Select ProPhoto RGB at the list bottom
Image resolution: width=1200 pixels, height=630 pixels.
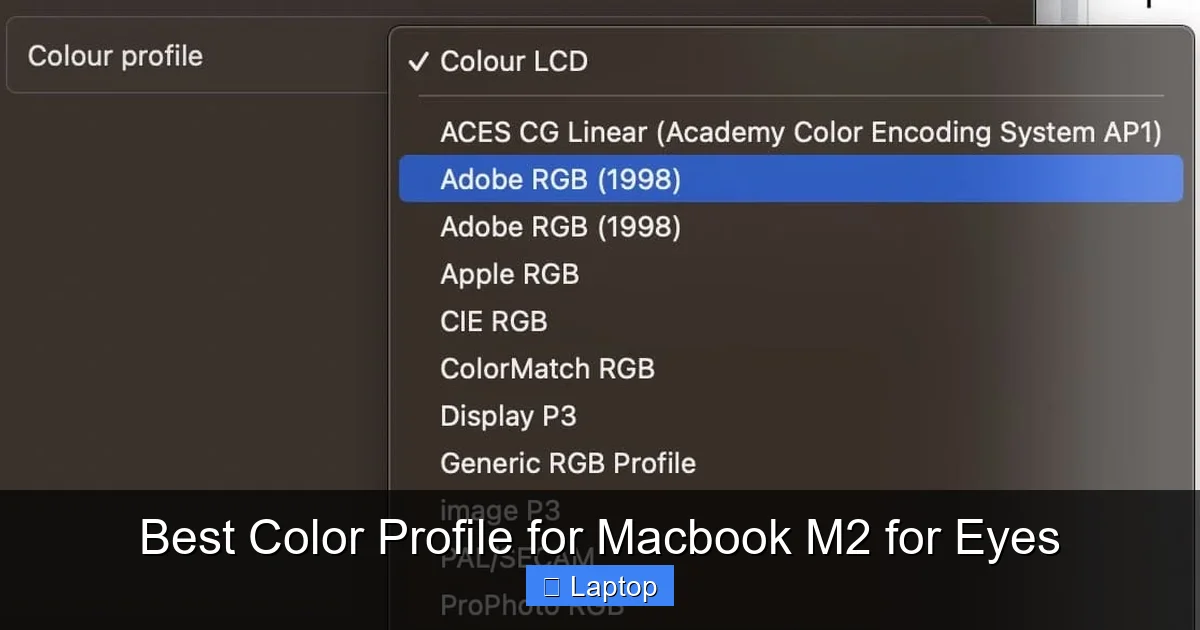(530, 605)
